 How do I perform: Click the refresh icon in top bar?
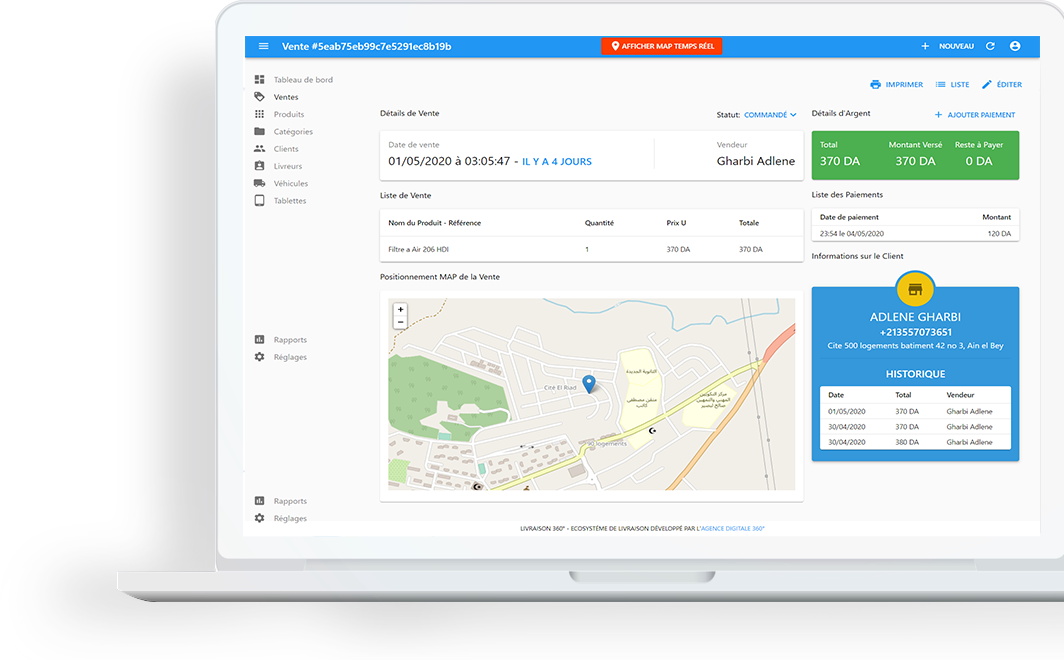point(990,46)
